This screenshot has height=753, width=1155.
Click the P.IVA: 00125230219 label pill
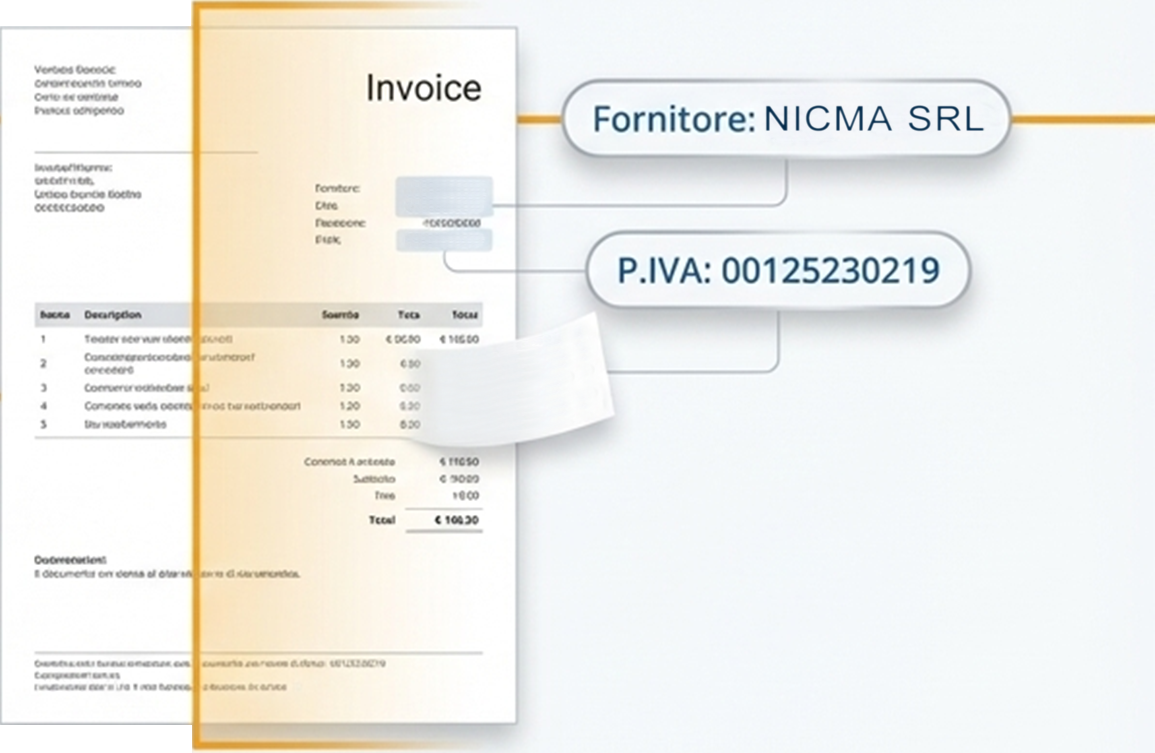pos(778,270)
